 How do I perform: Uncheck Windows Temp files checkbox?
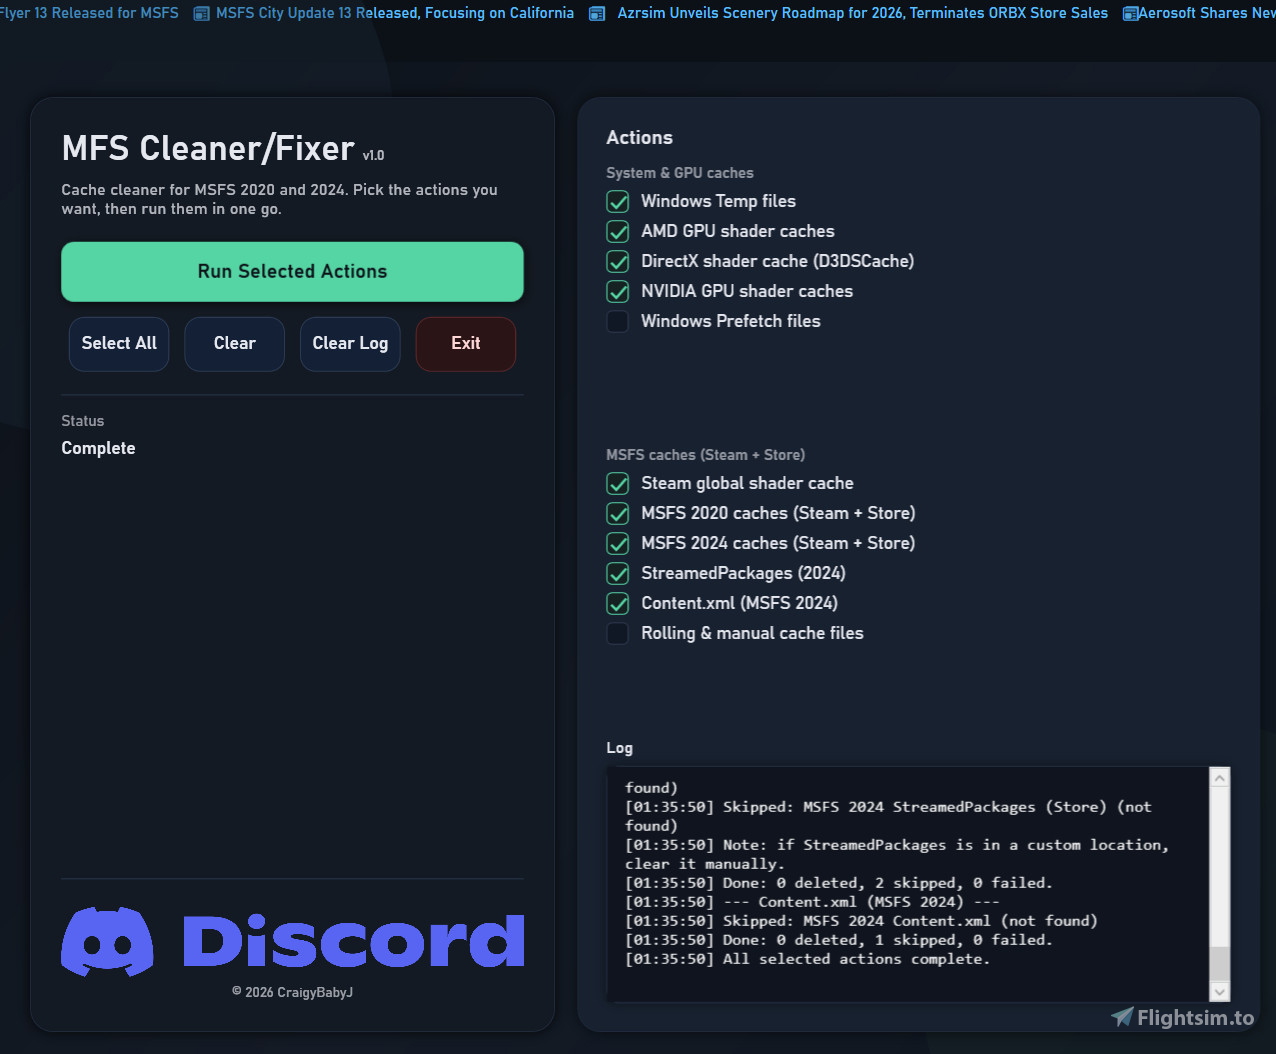tap(618, 202)
